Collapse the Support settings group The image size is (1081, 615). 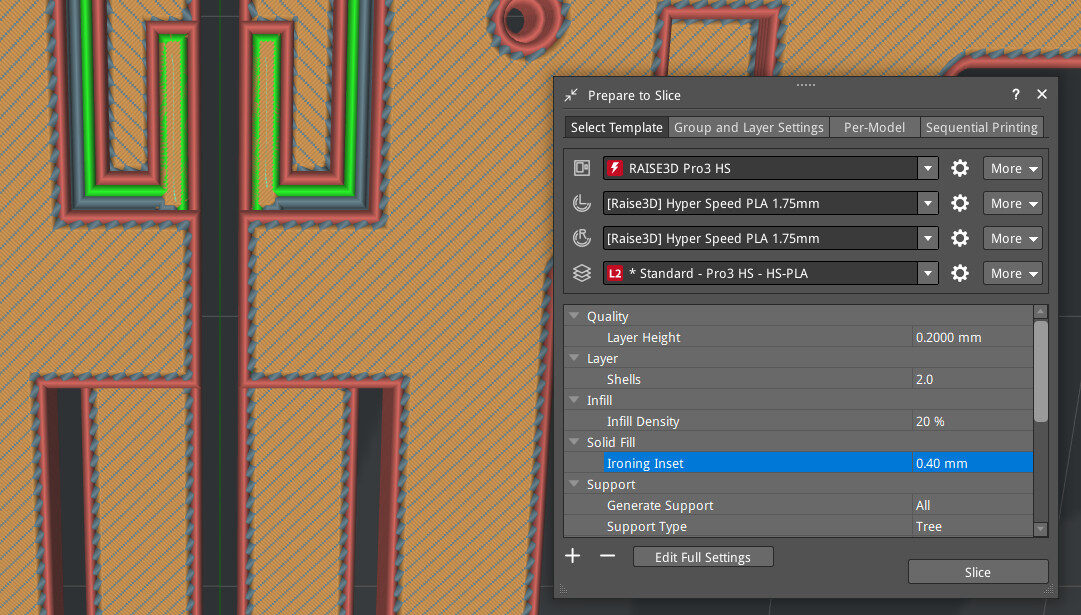[x=574, y=484]
